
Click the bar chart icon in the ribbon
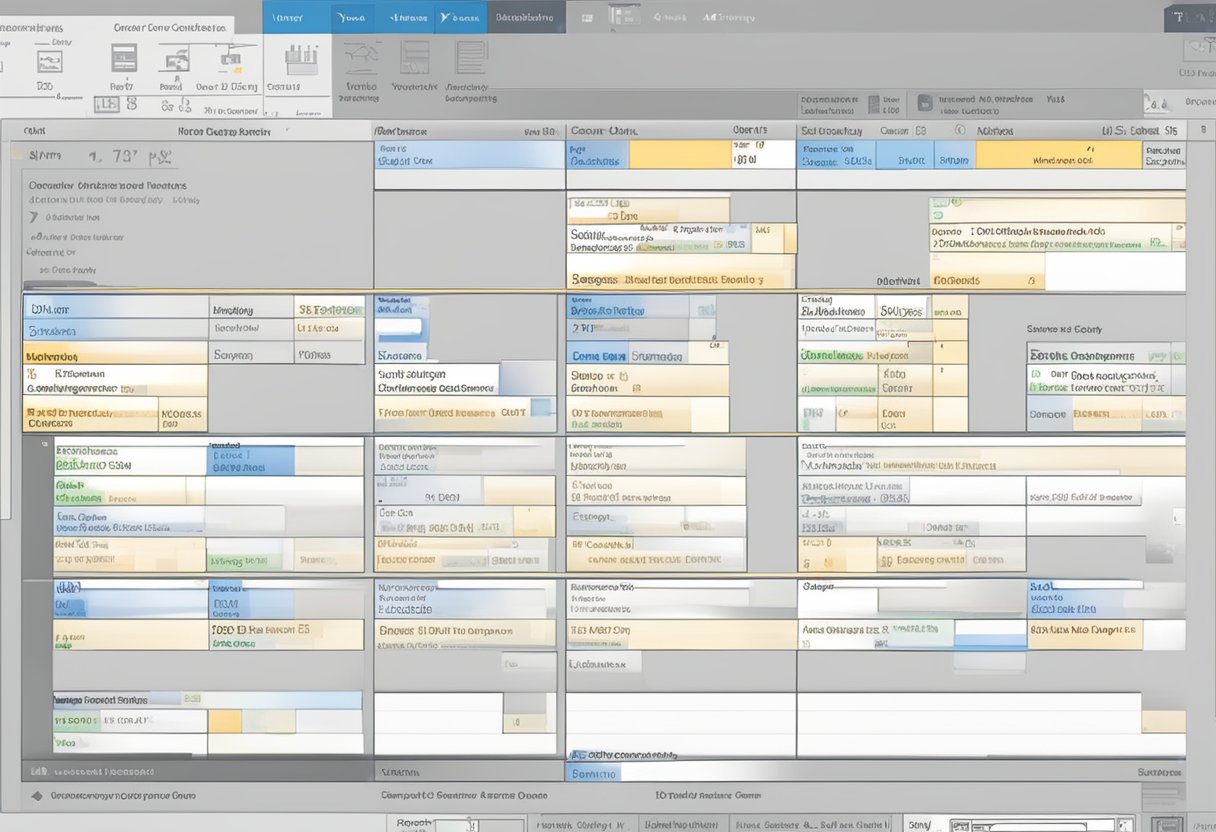(x=300, y=58)
